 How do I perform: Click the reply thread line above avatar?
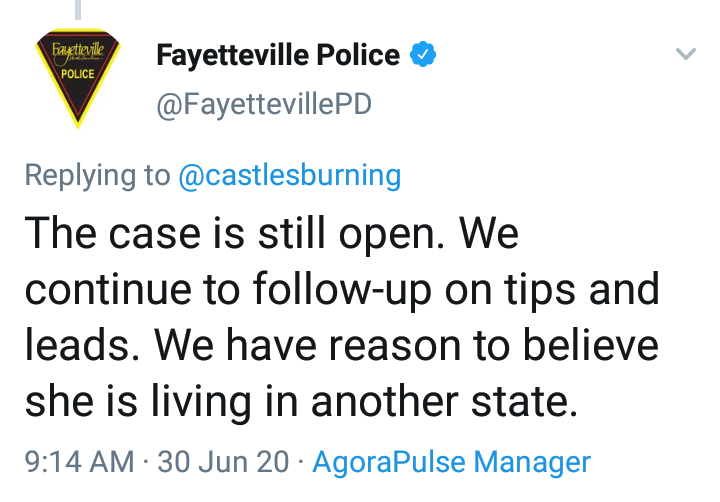(x=79, y=9)
